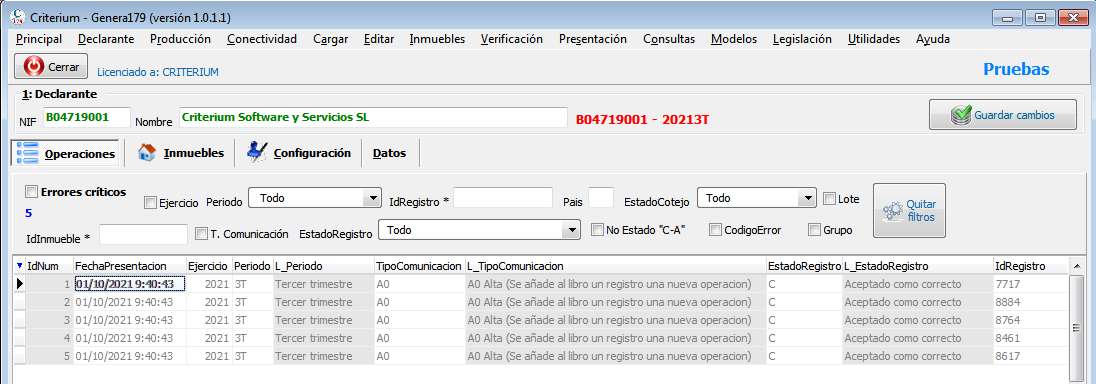
Task: Click the Quitar filtros button
Action: pyautogui.click(x=909, y=211)
